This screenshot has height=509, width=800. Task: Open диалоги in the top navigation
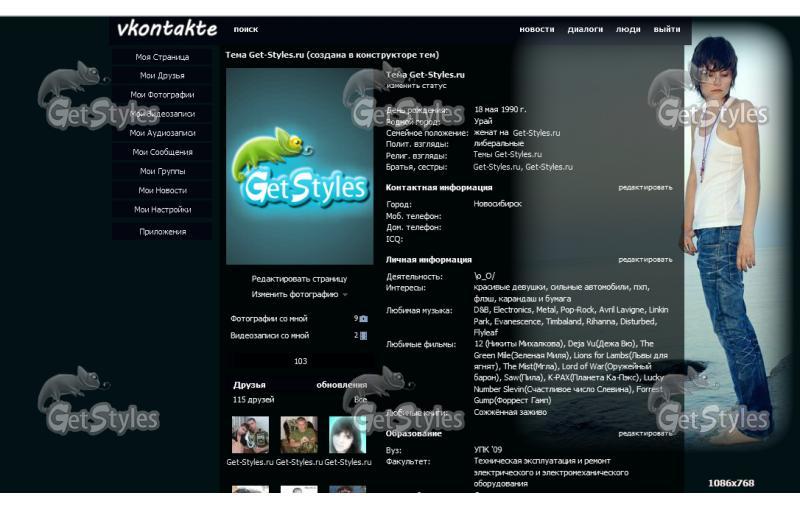585,29
